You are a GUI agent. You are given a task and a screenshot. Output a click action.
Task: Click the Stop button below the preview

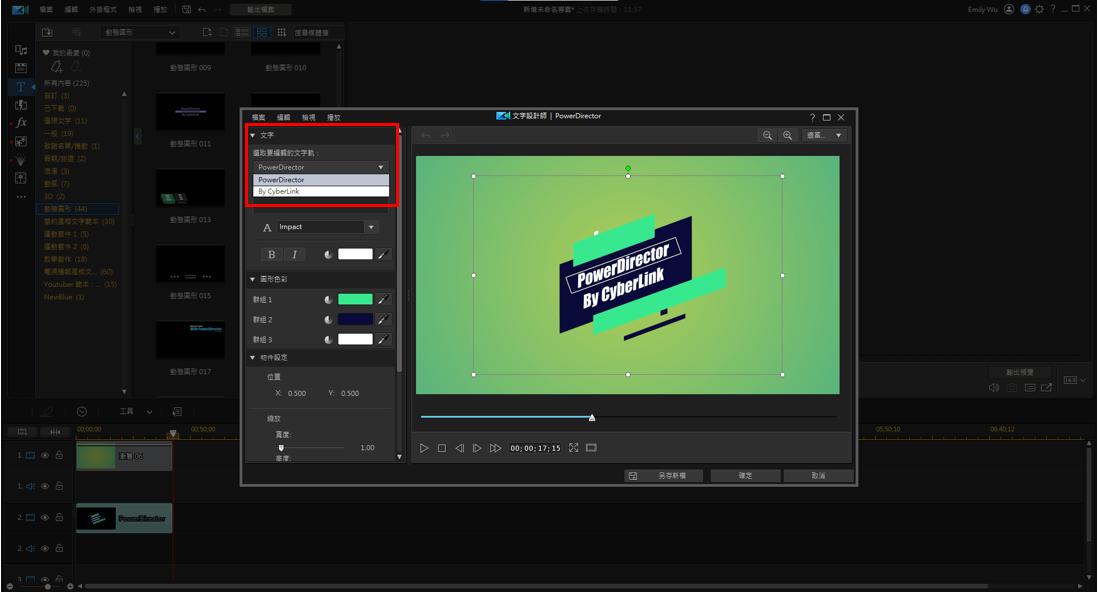[x=441, y=448]
